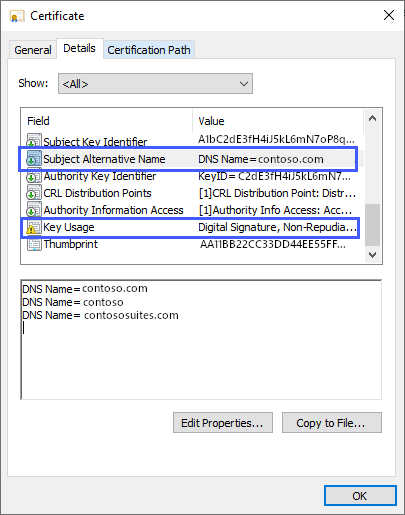Click the Subject Key Identifier field icon

click(x=34, y=141)
